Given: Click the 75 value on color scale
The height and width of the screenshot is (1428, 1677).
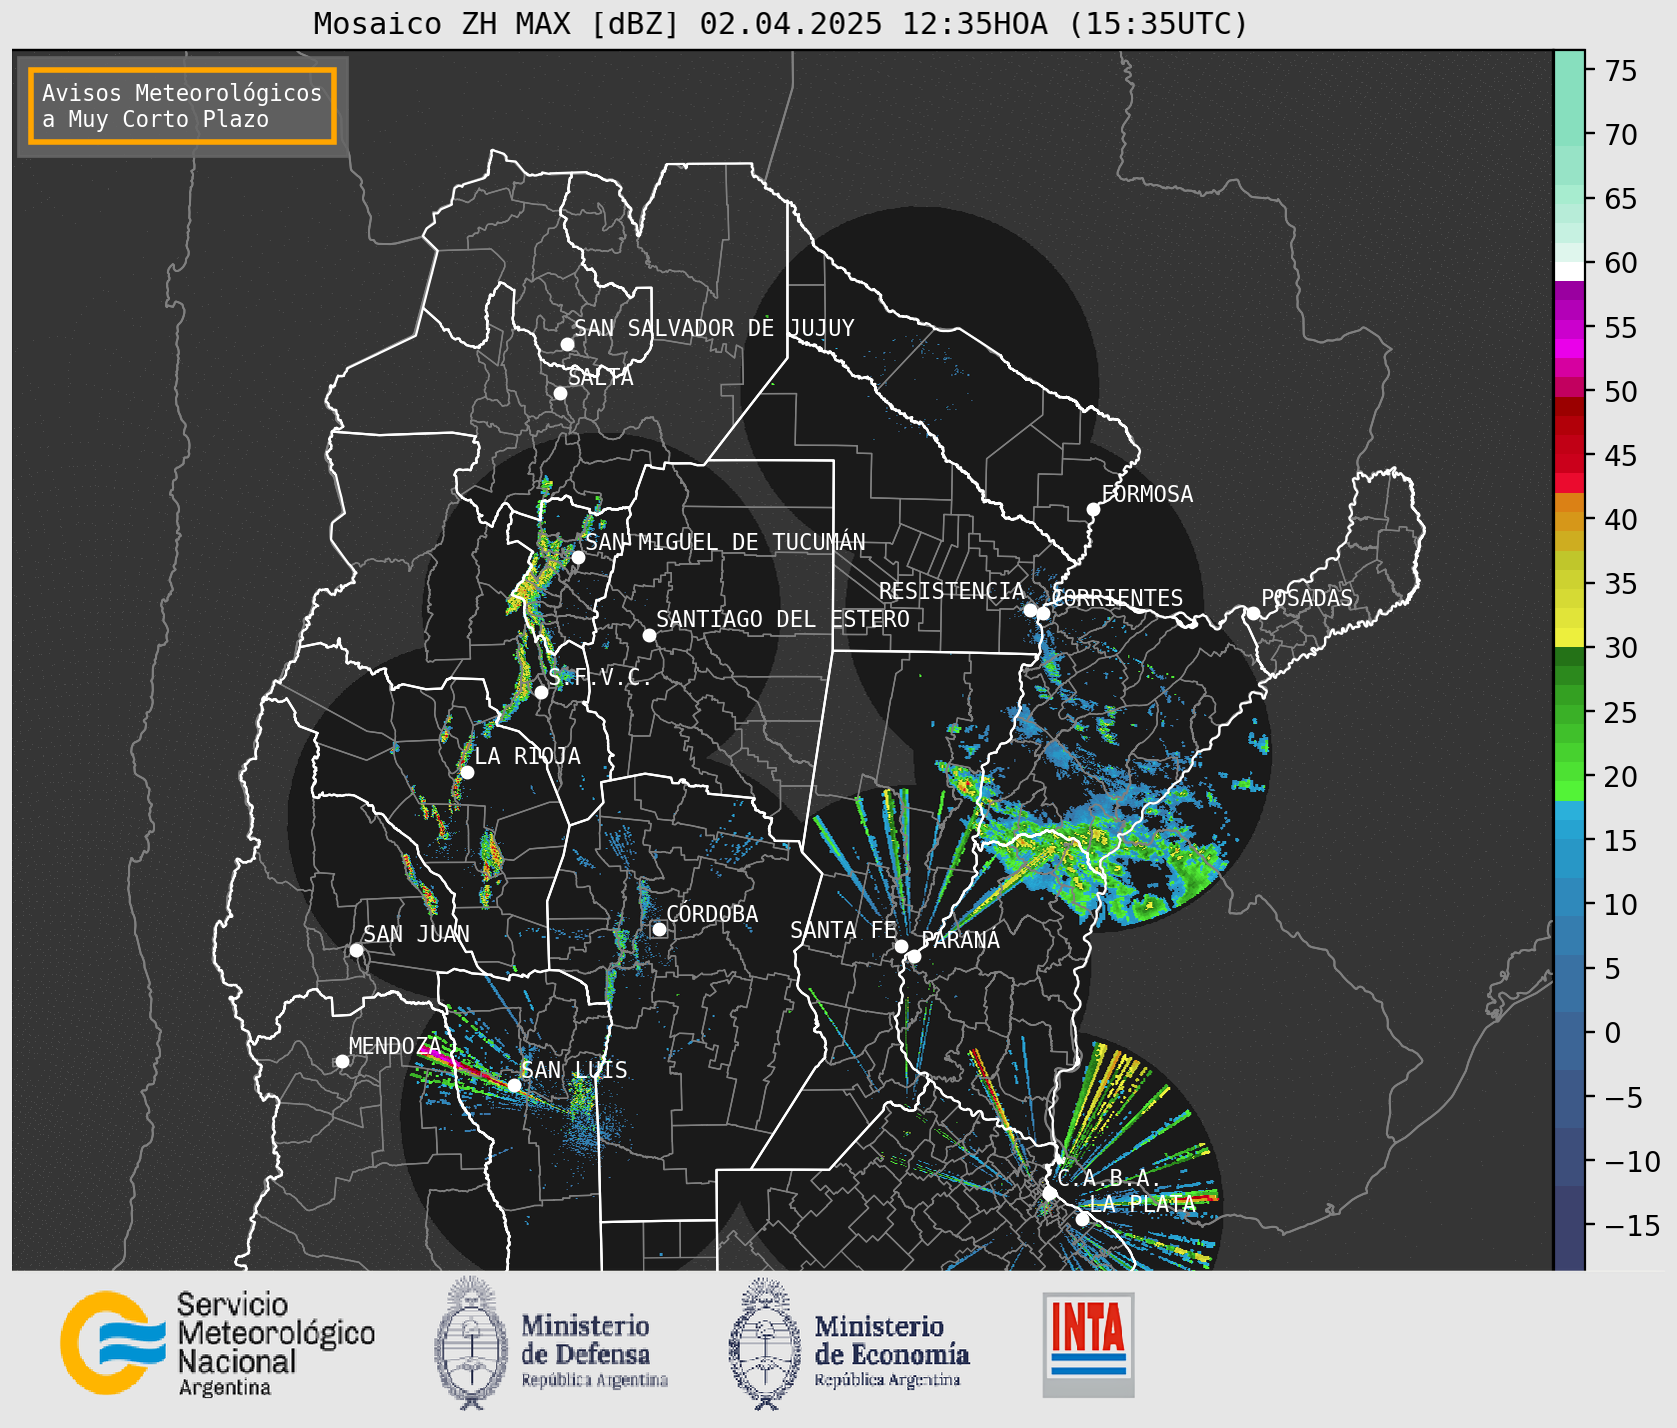Looking at the screenshot, I should 1621,71.
